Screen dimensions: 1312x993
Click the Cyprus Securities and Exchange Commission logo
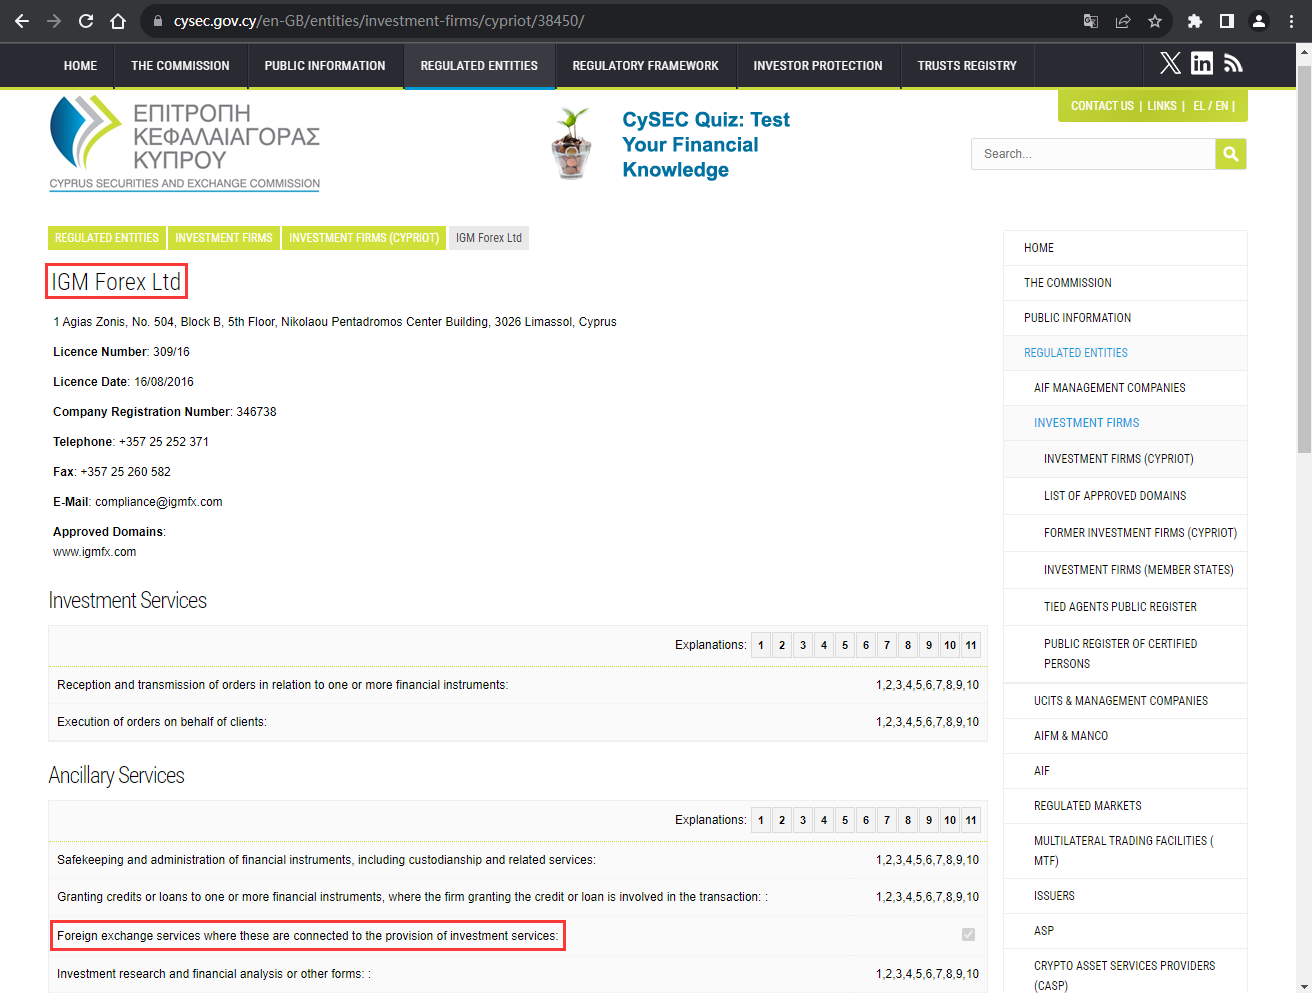pyautogui.click(x=185, y=143)
